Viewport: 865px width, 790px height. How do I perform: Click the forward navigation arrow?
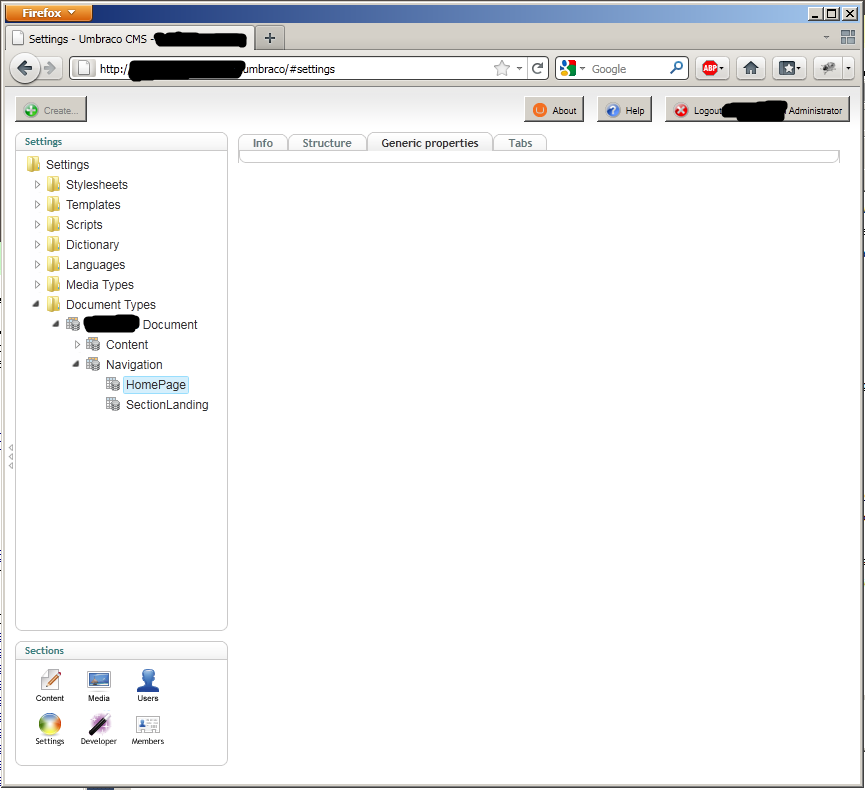[x=50, y=68]
